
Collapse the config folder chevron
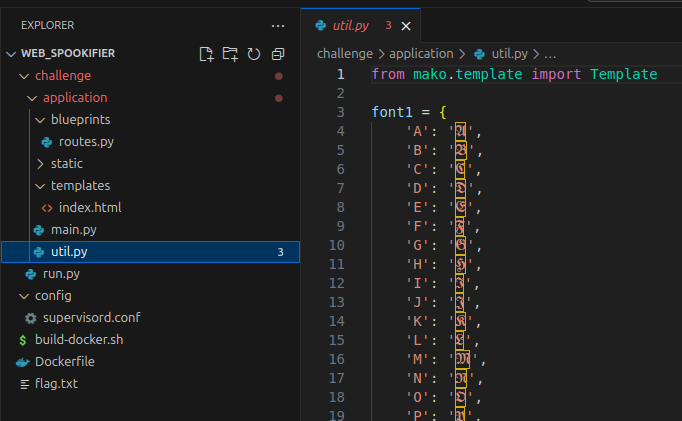coord(24,296)
